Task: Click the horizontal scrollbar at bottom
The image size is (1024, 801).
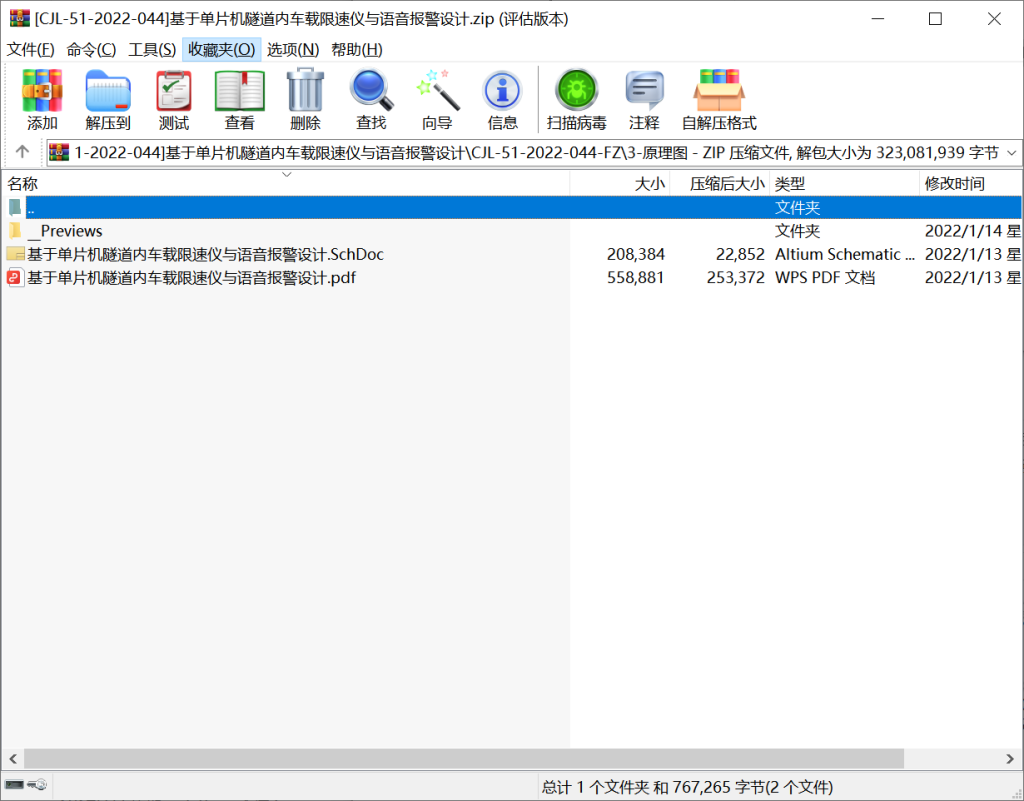Action: 464,759
